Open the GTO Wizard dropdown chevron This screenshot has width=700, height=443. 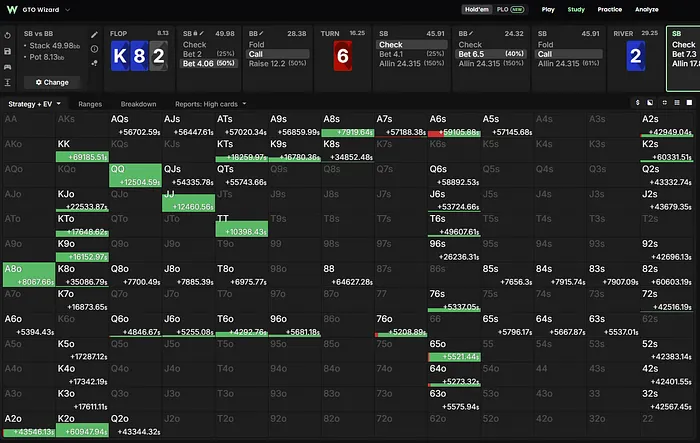pyautogui.click(x=67, y=9)
